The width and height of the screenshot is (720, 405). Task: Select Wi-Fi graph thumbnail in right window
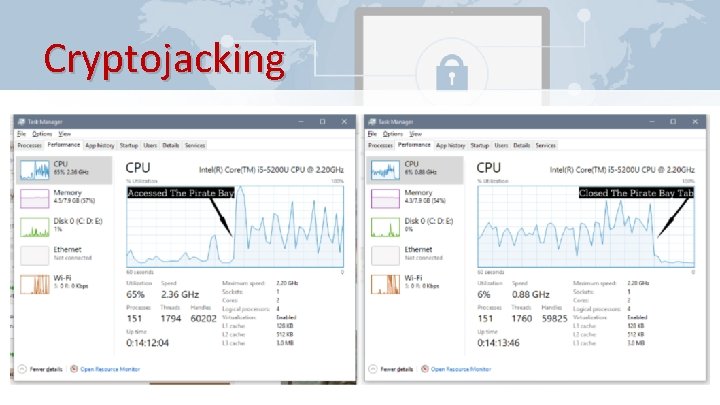(385, 284)
